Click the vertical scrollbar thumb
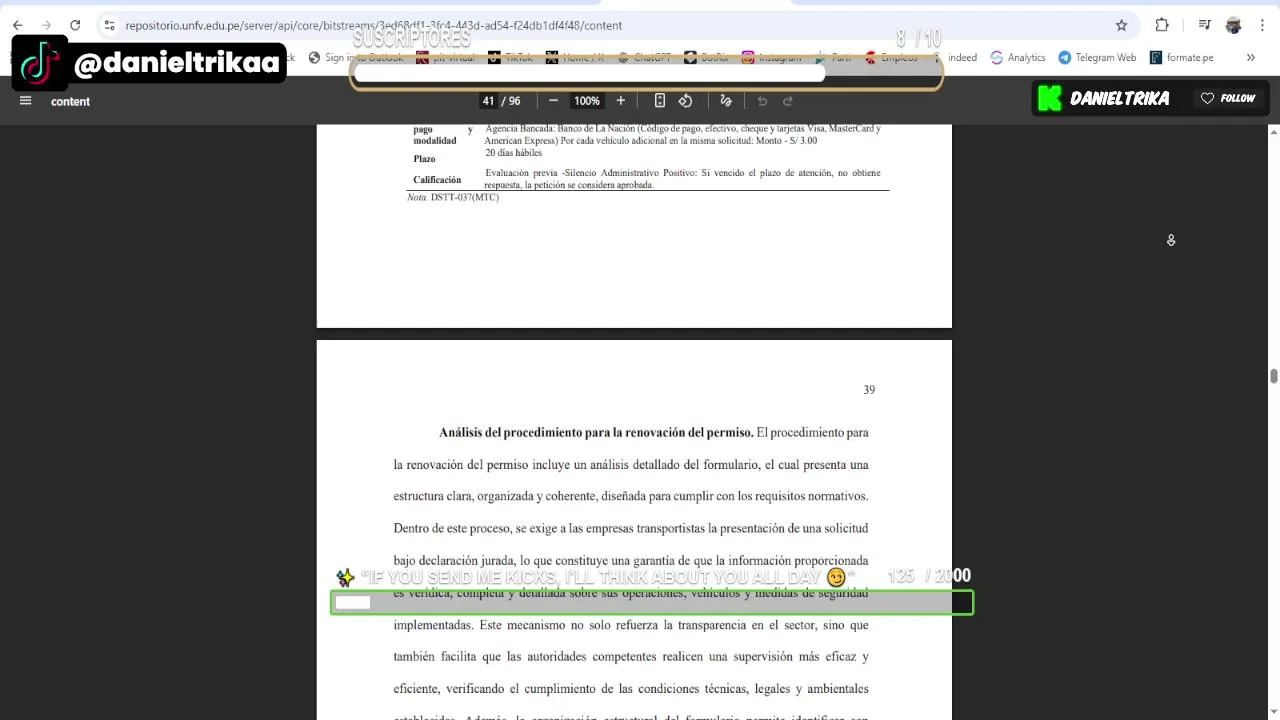The image size is (1280, 720). 1274,376
